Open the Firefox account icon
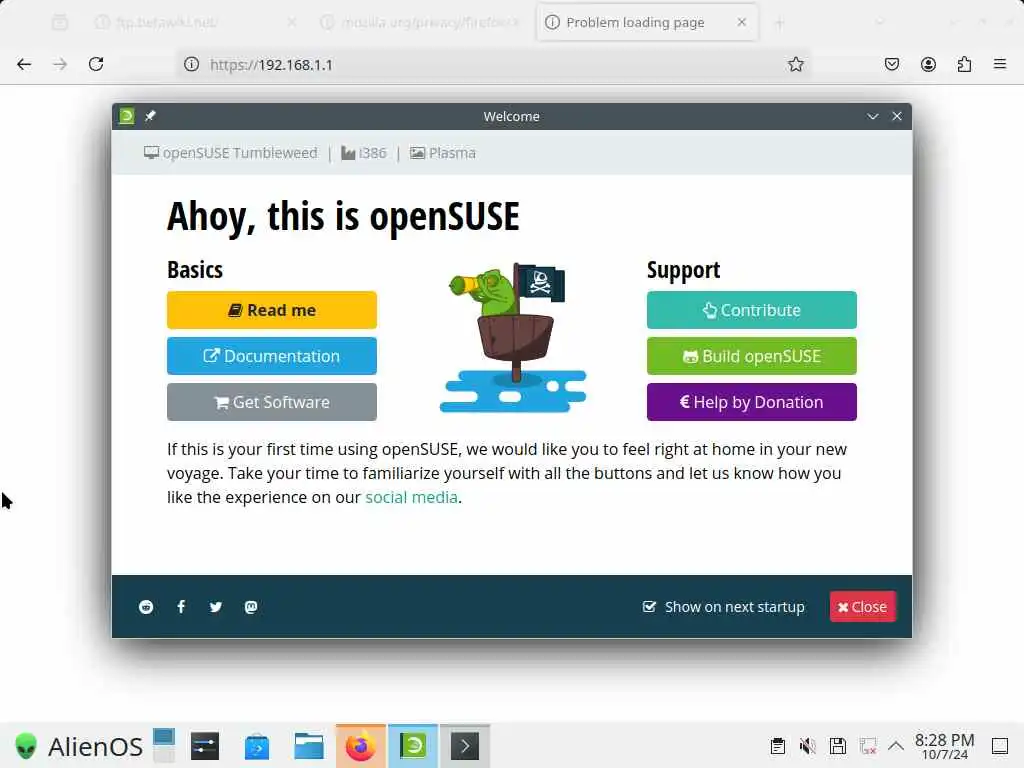Viewport: 1024px width, 768px height. pyautogui.click(x=928, y=64)
